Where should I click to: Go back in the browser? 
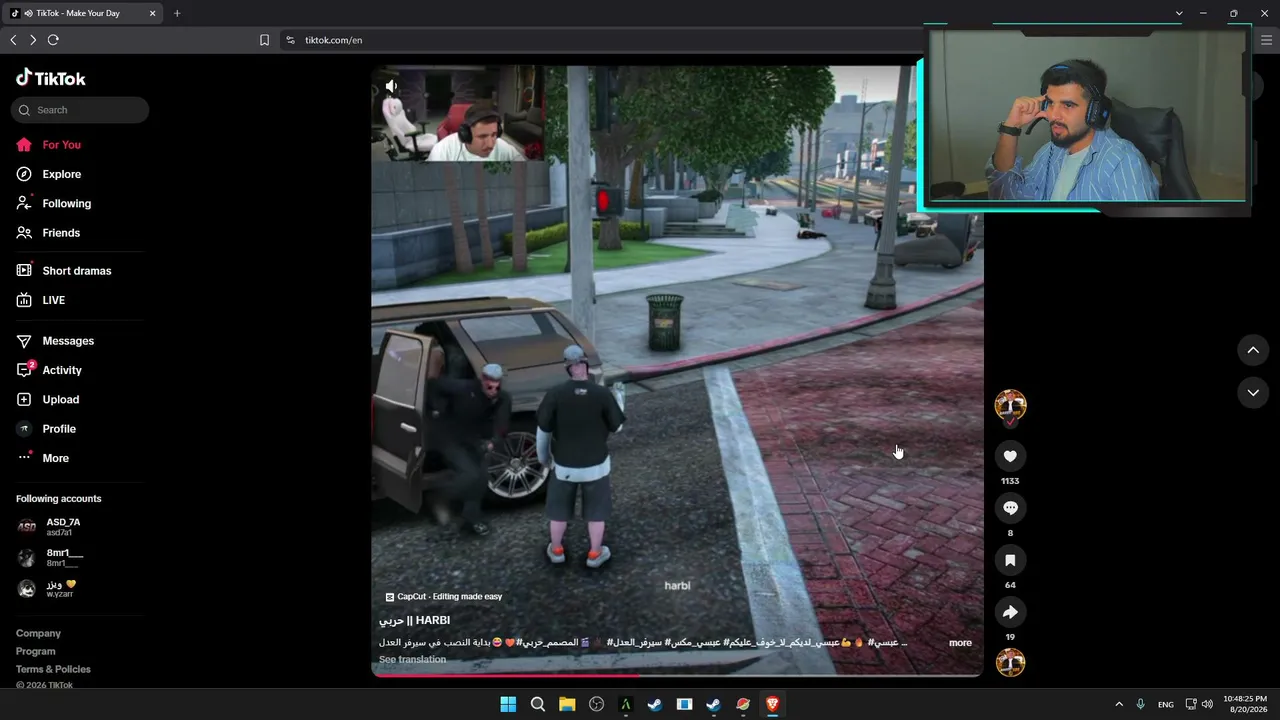(x=13, y=40)
